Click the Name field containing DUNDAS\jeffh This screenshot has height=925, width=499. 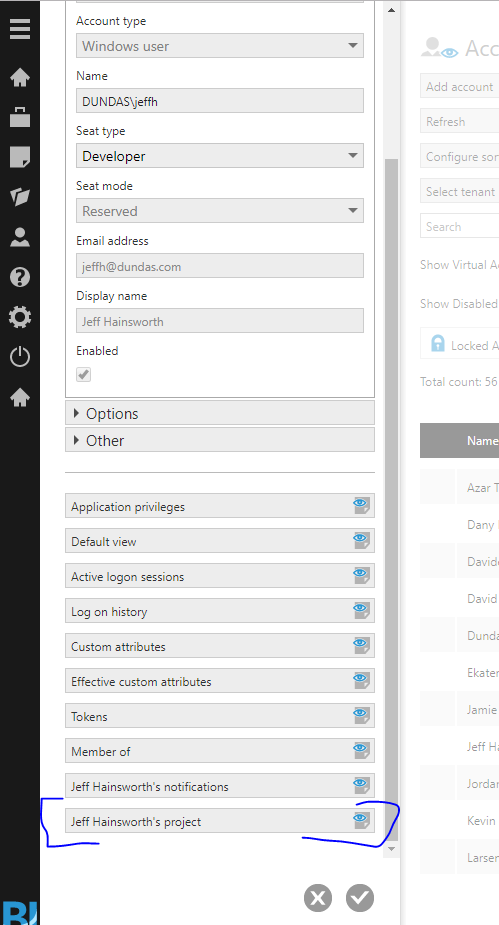point(220,101)
